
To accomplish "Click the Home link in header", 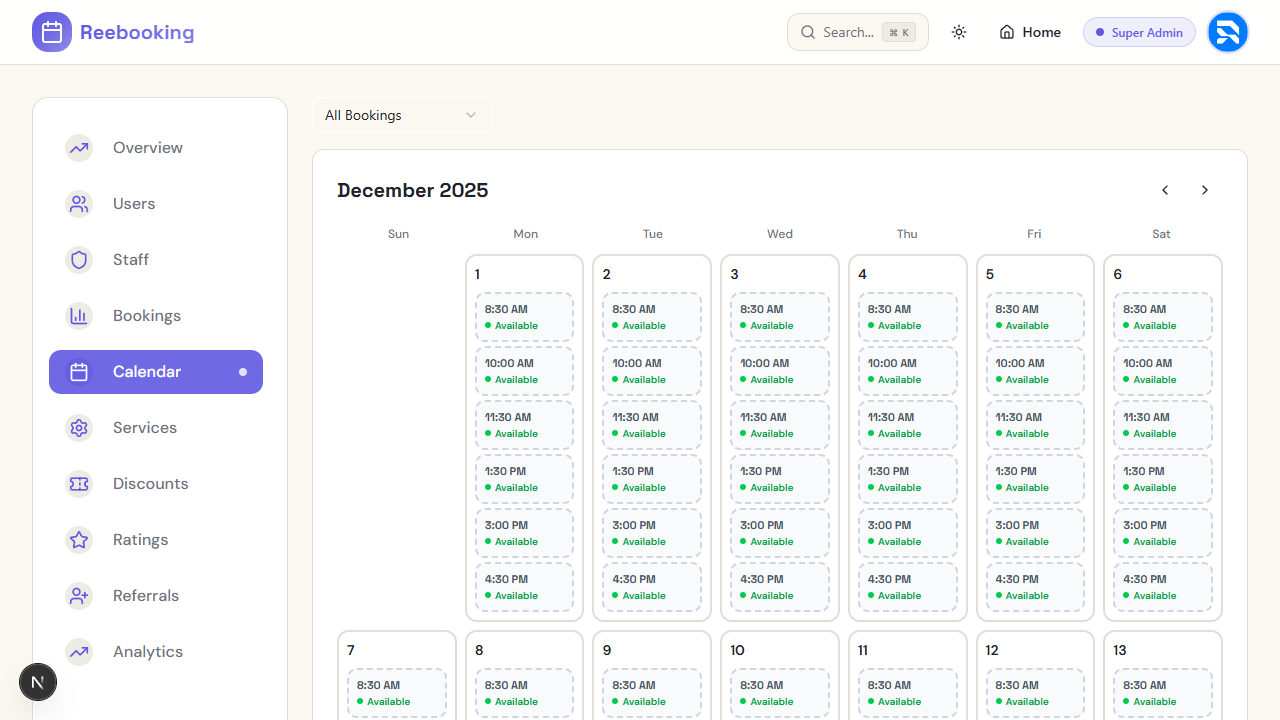I will coord(1030,32).
